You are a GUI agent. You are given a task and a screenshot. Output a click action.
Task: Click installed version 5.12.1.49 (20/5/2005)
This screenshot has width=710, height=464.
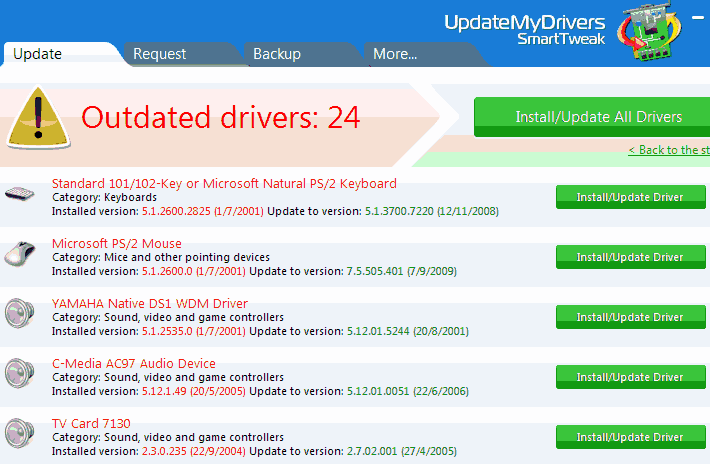(x=194, y=391)
